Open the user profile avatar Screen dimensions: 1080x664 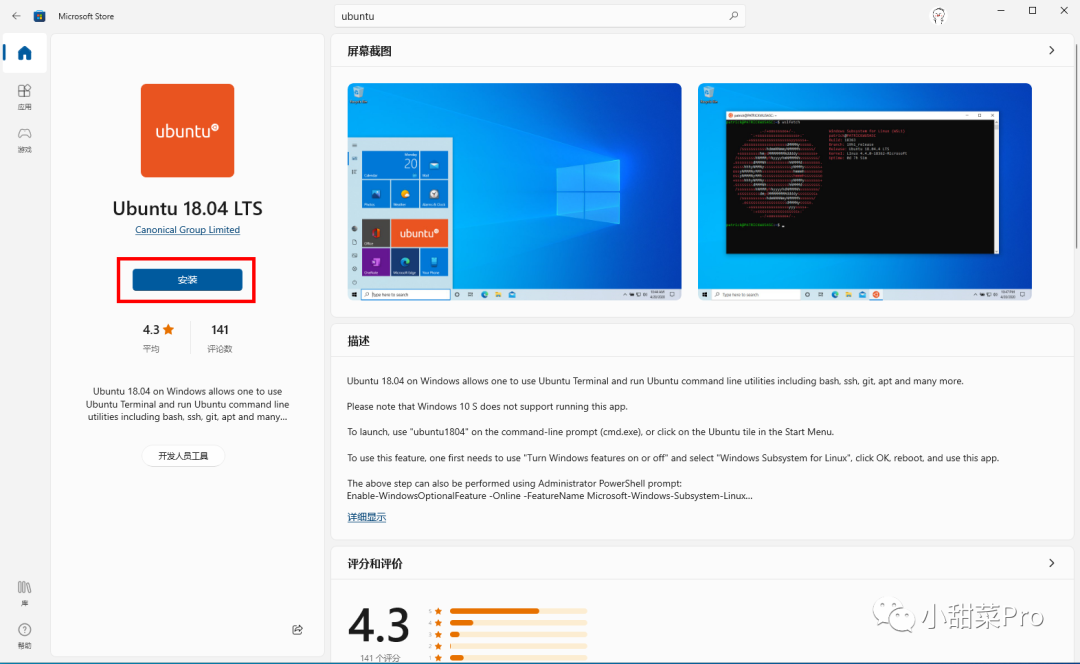tap(938, 16)
